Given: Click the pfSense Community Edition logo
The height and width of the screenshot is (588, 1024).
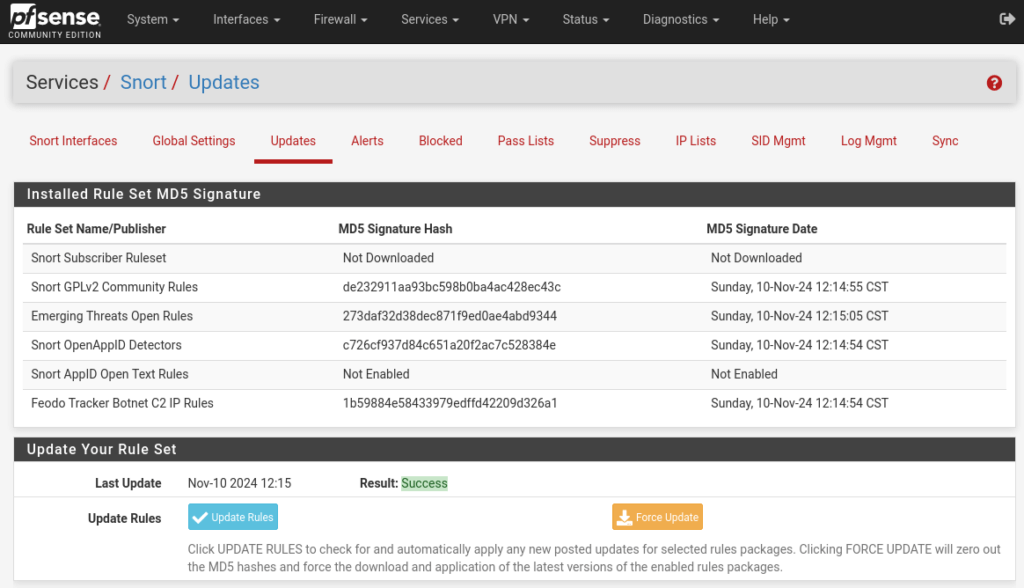Looking at the screenshot, I should 55,21.
